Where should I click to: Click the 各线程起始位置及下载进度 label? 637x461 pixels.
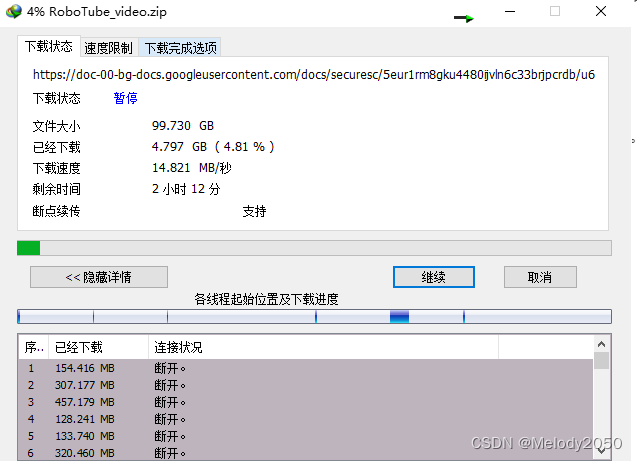pos(266,299)
